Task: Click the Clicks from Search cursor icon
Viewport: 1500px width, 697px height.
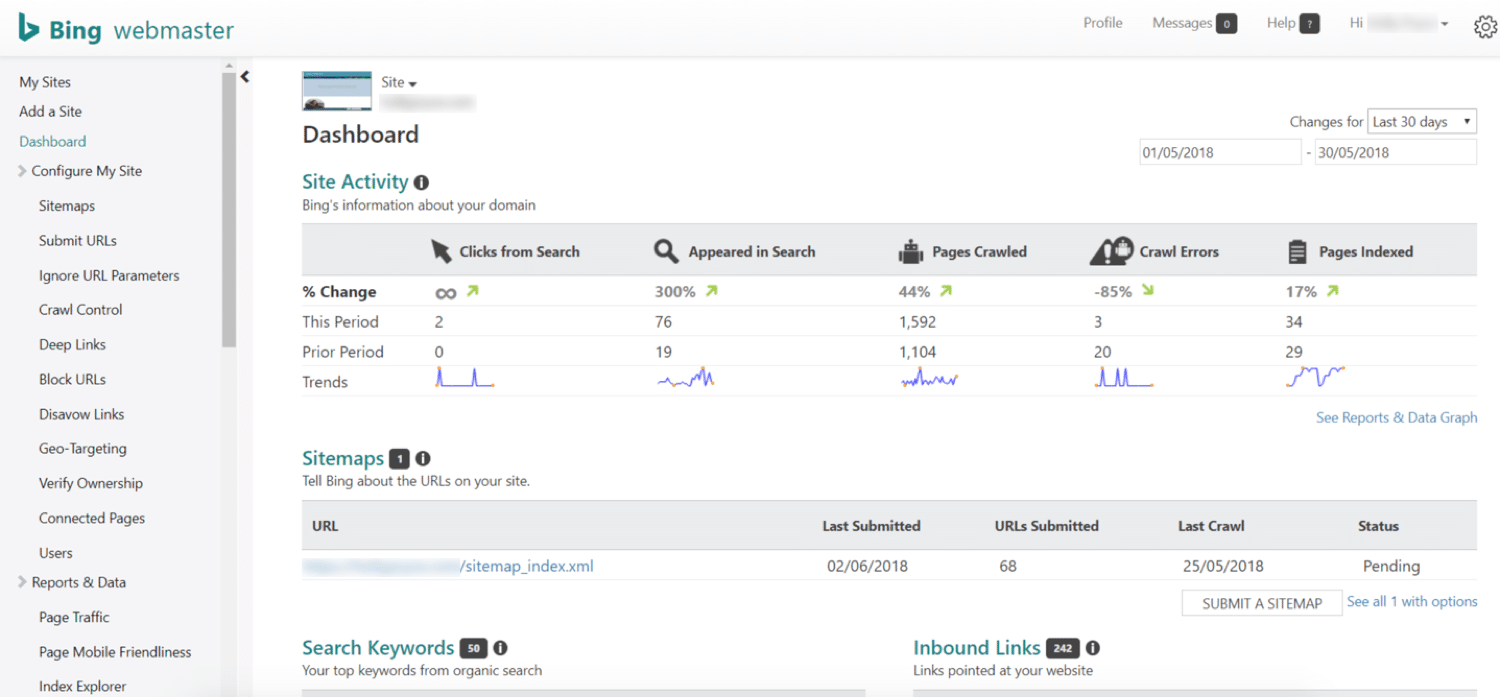Action: coord(440,251)
